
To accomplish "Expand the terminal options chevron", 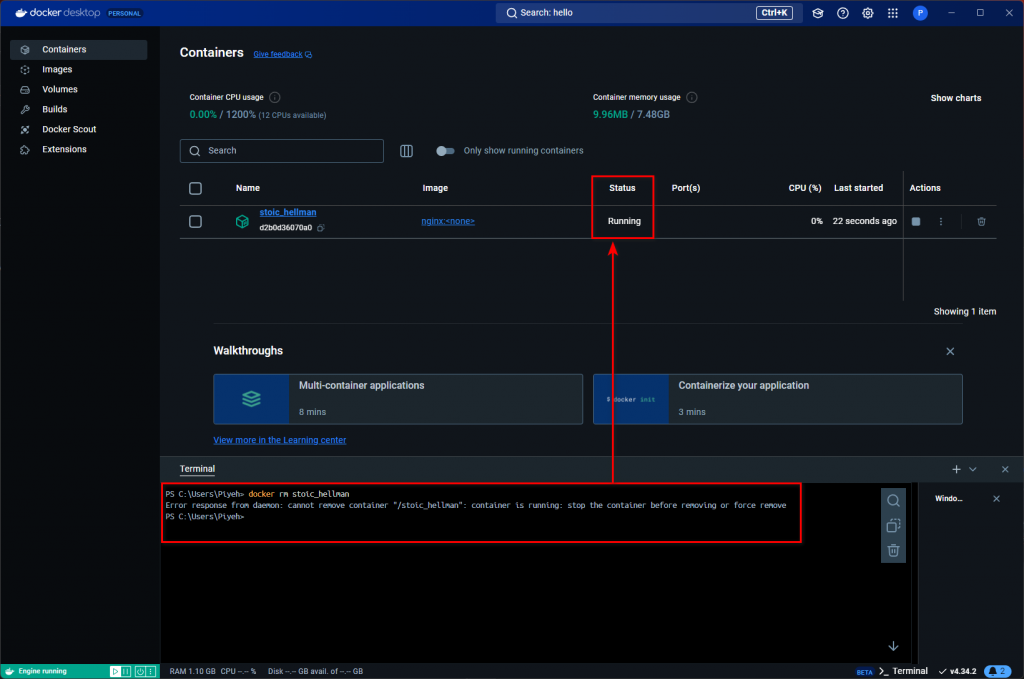I will point(973,469).
